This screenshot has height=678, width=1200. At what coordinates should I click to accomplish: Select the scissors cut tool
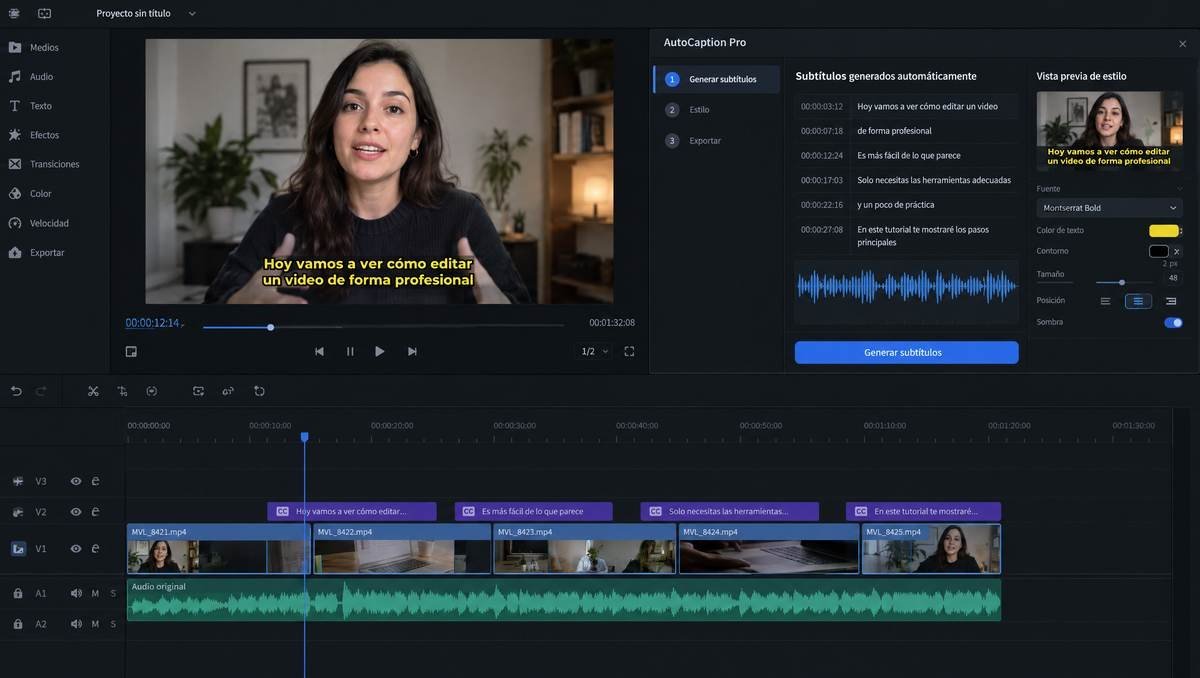93,391
